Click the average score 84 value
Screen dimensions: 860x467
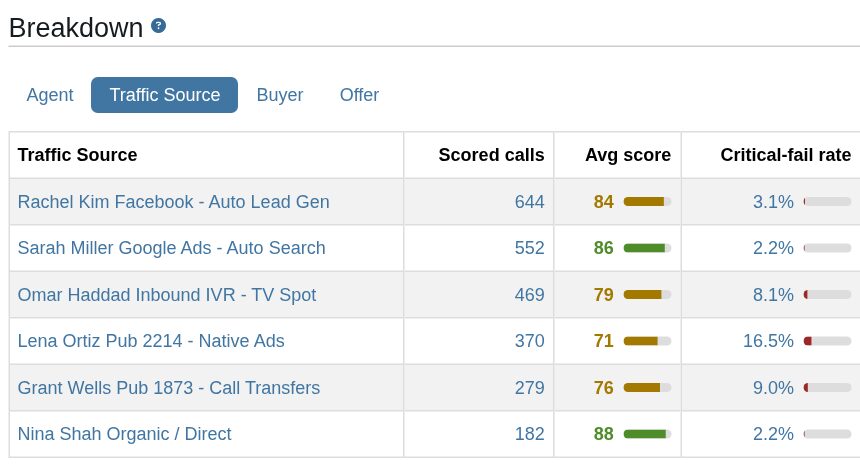point(603,202)
